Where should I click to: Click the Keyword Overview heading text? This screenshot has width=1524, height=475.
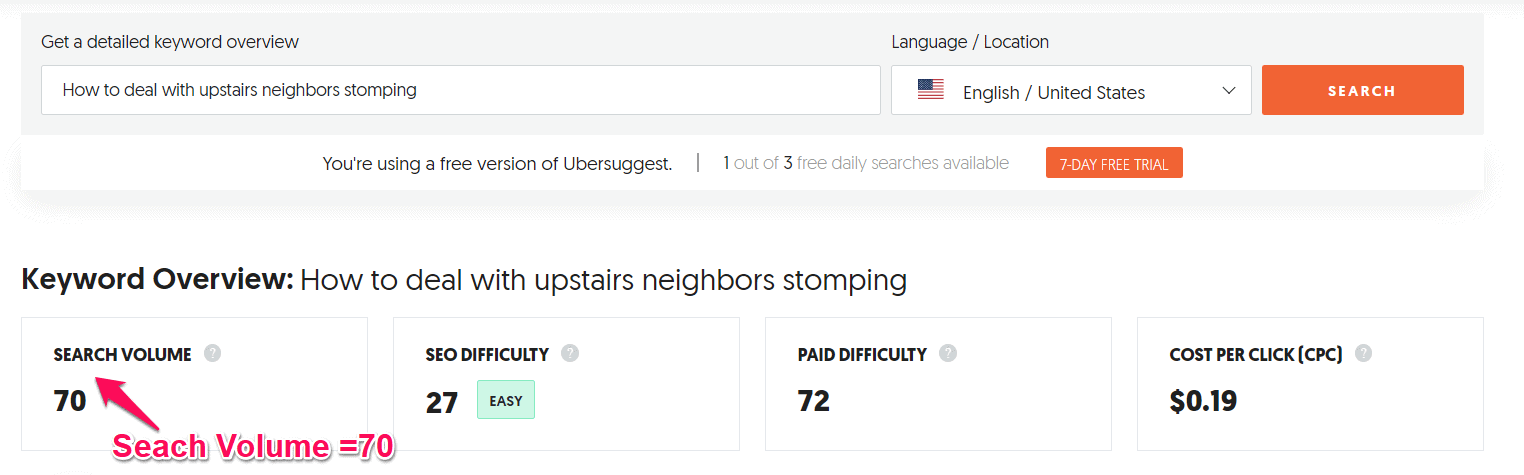tap(464, 280)
